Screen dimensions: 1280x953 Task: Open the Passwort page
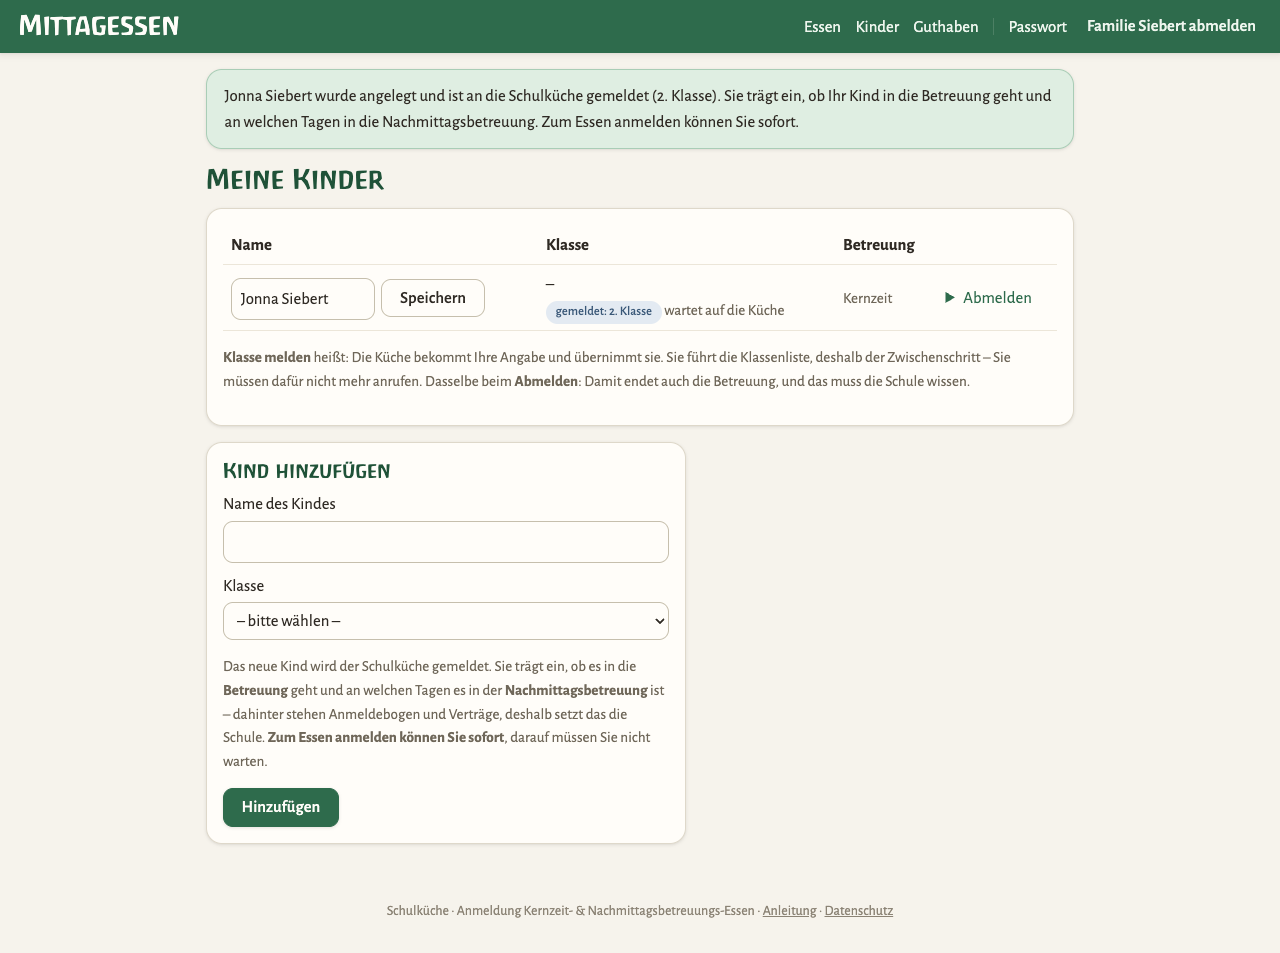[x=1037, y=27]
